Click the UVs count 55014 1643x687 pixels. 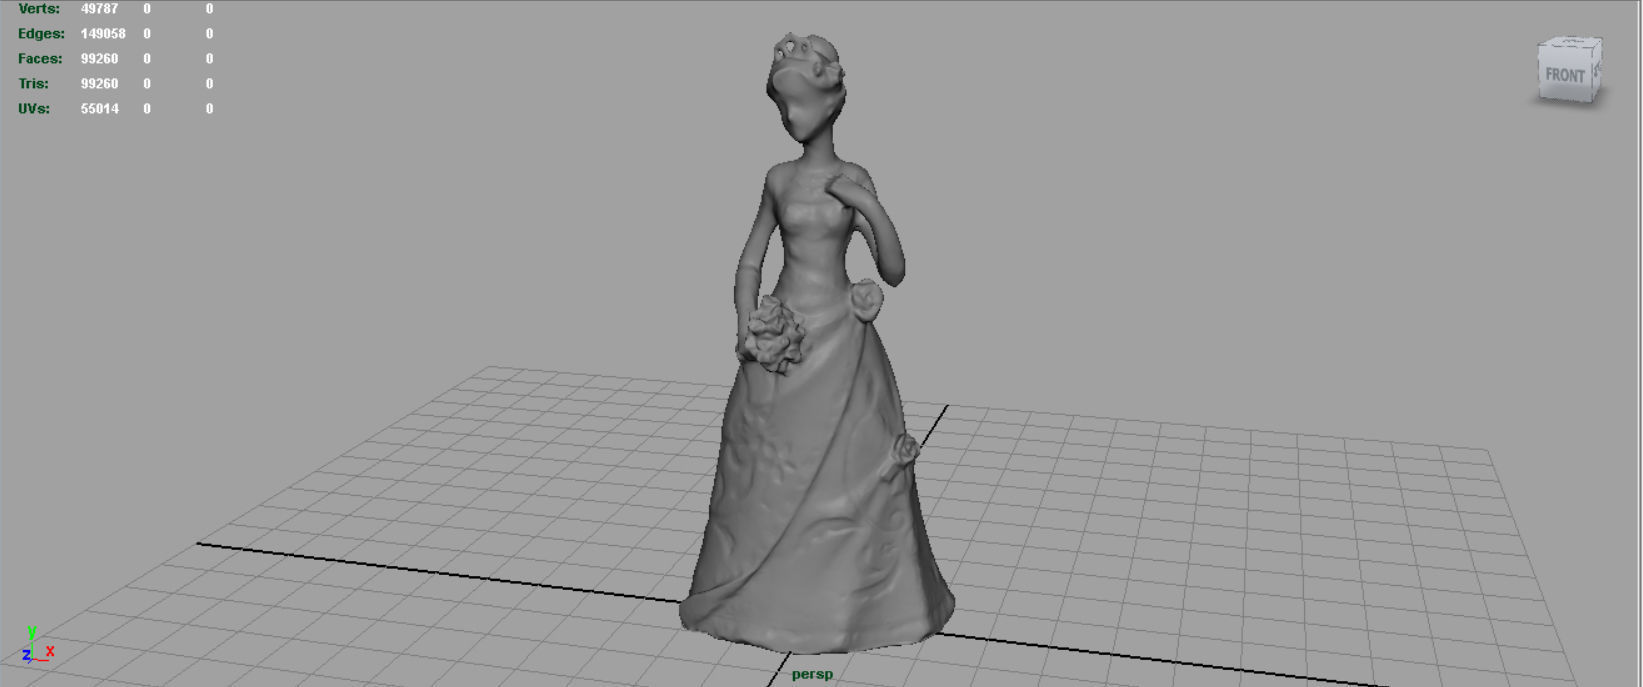pos(99,108)
